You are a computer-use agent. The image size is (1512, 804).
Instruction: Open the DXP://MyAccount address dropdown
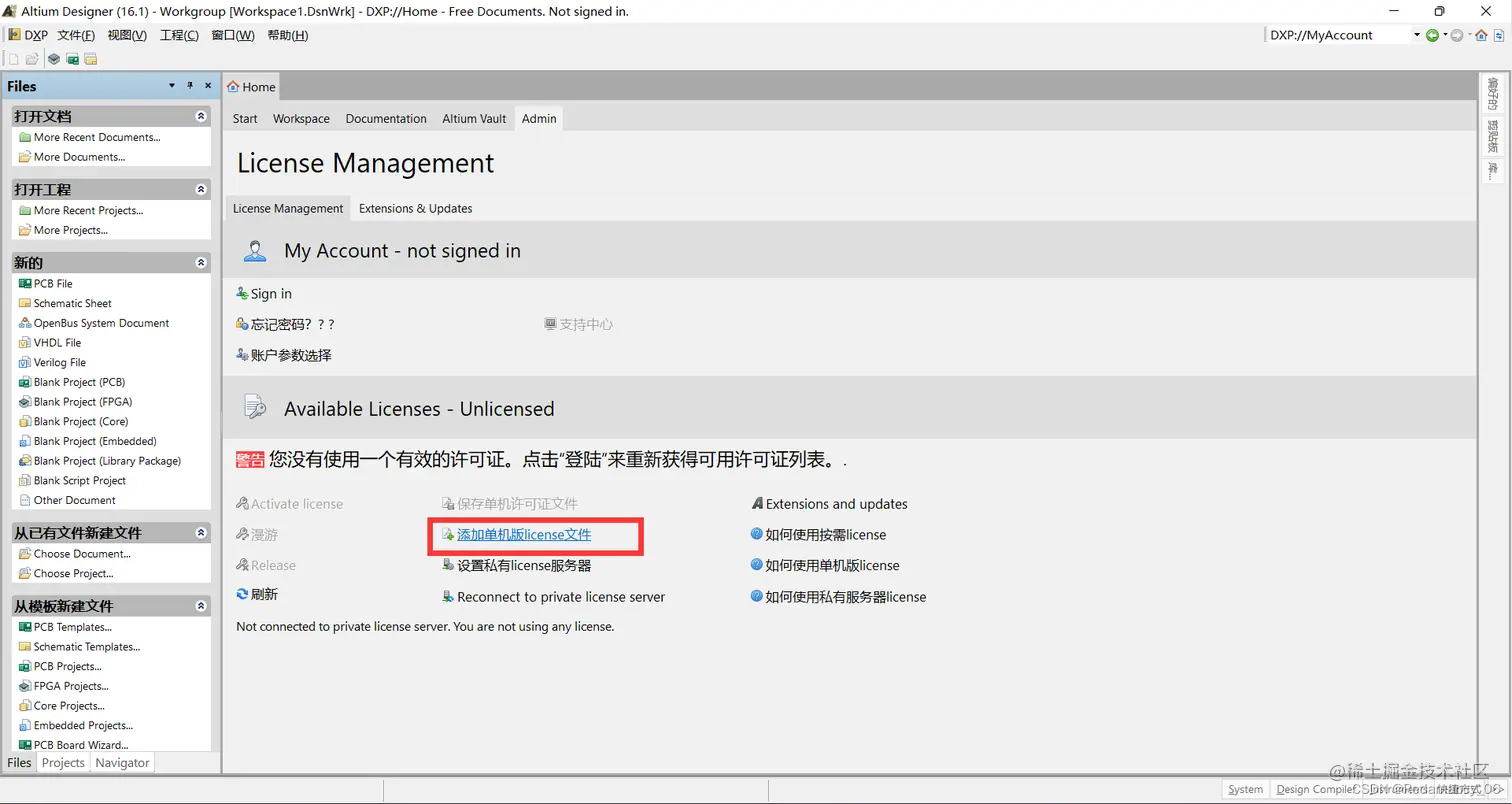tap(1417, 35)
